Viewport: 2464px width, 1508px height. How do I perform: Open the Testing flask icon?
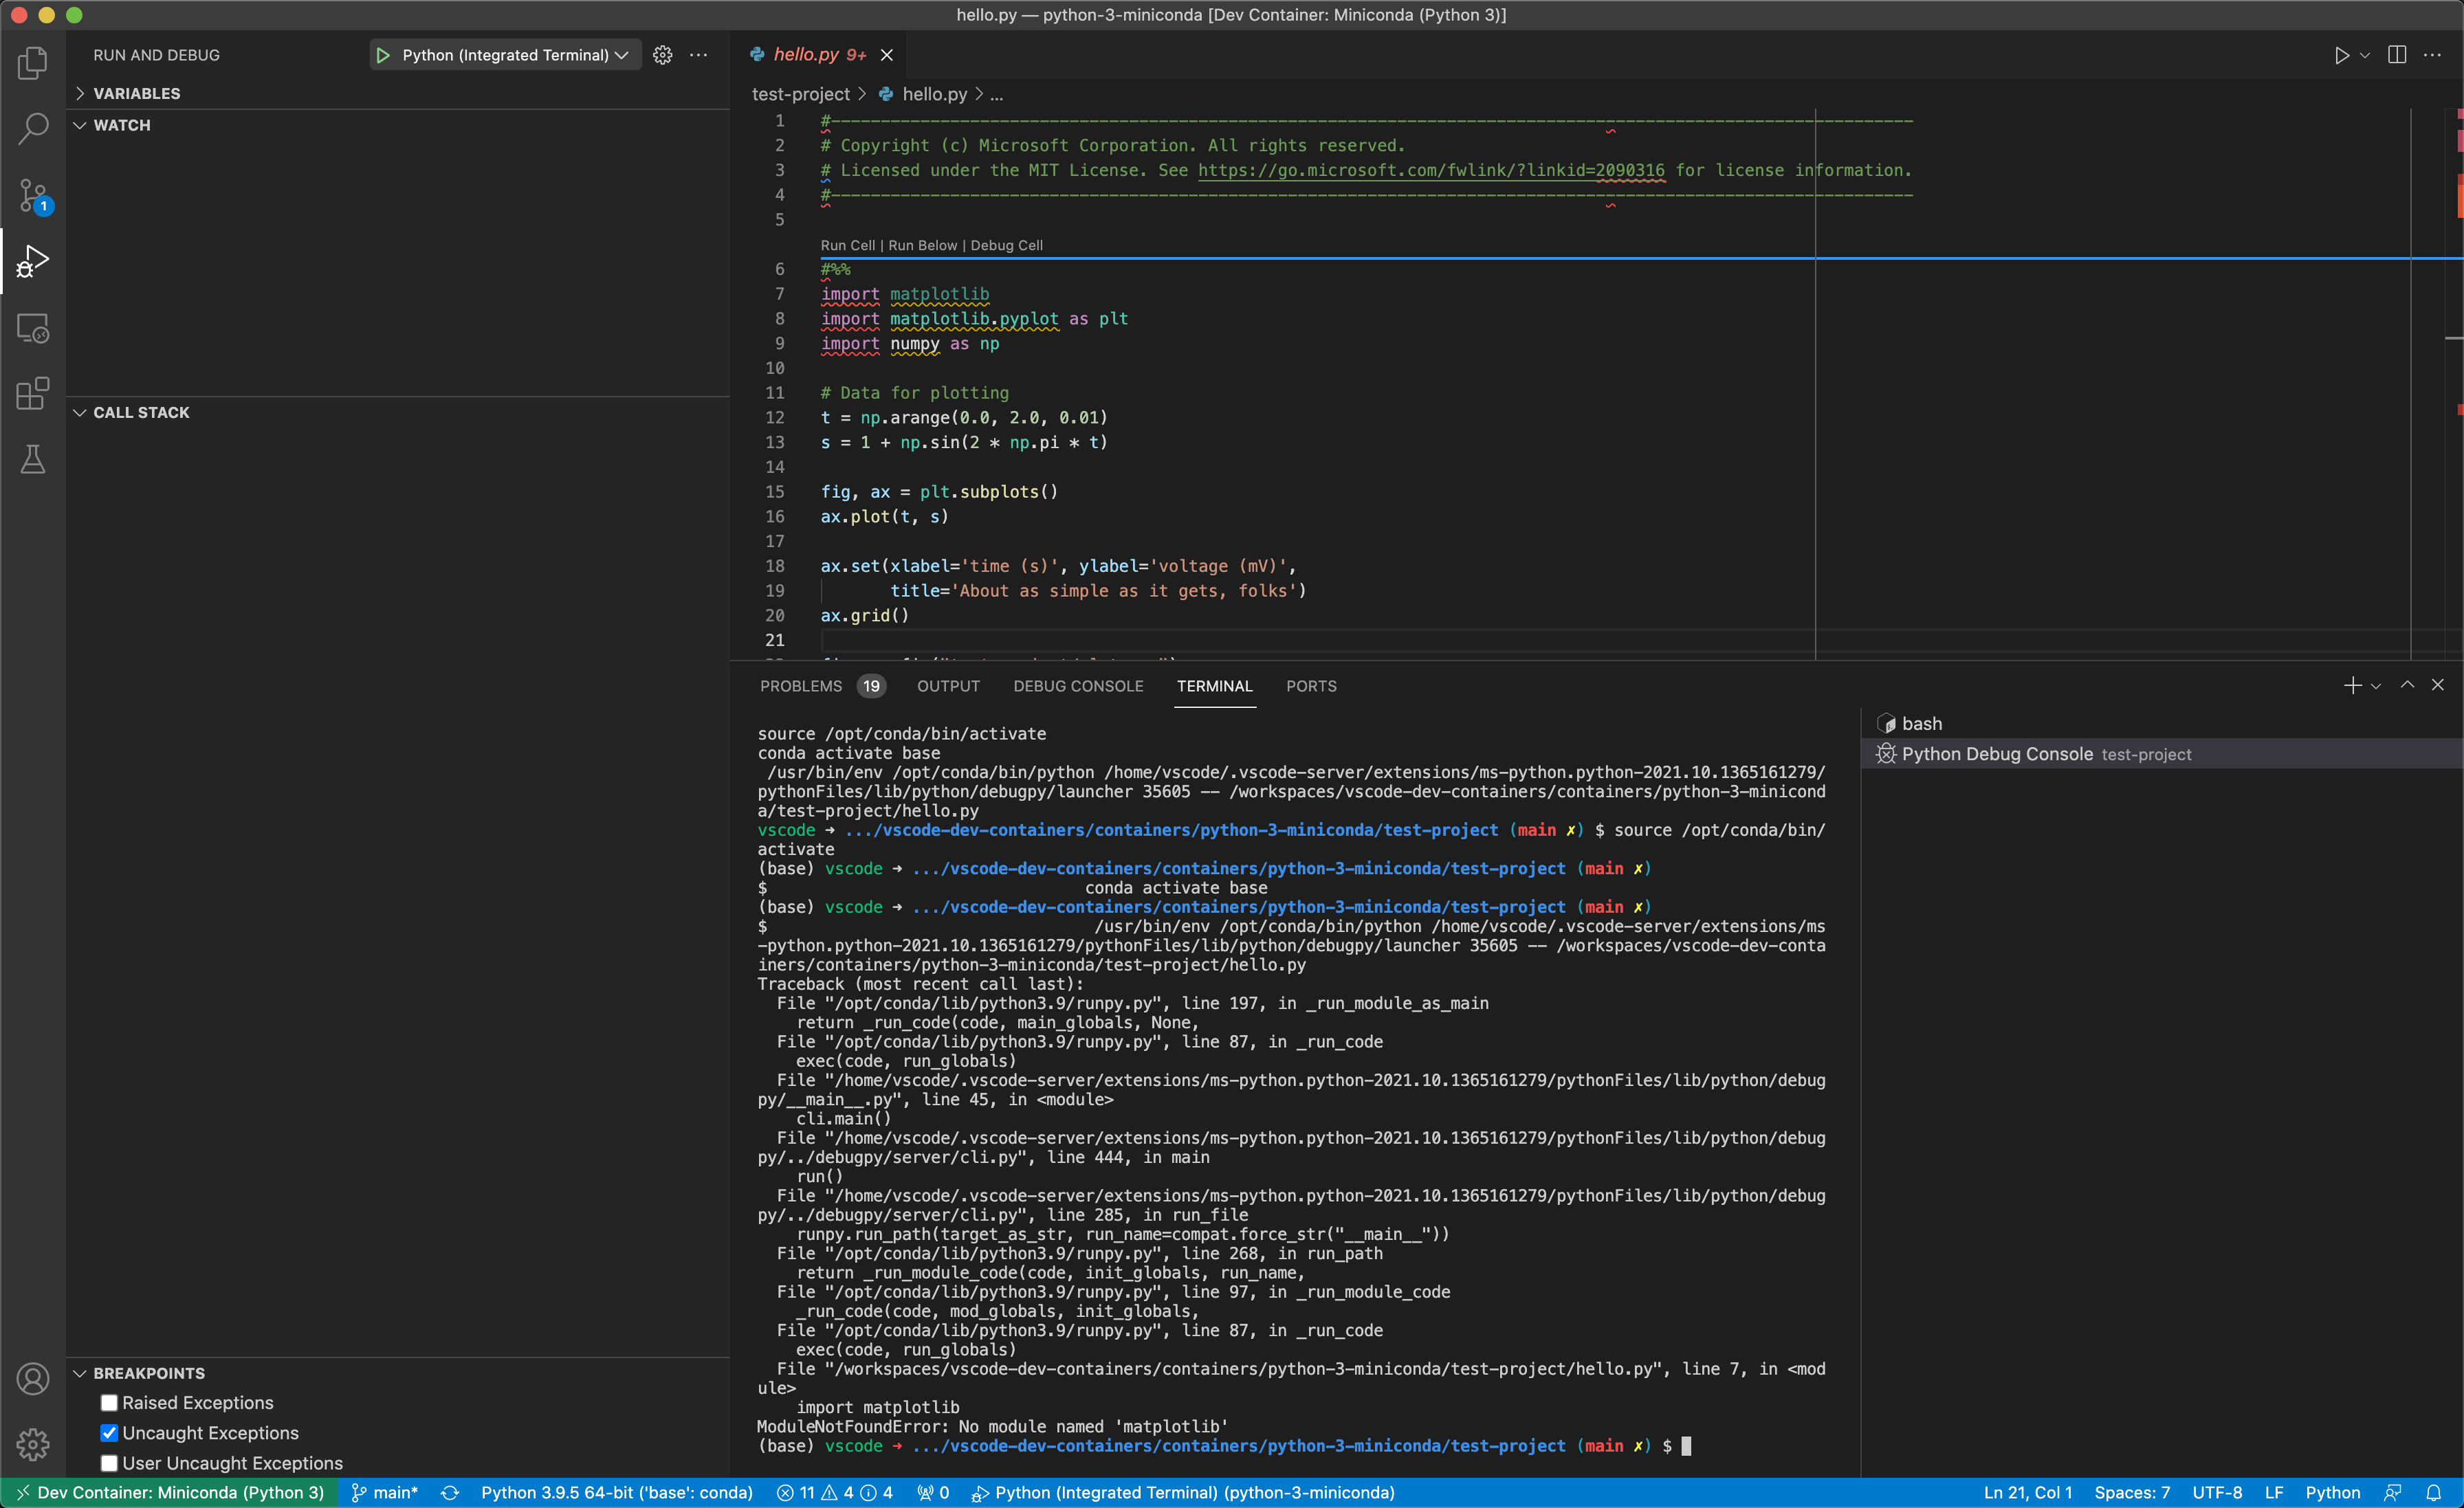pos(33,459)
